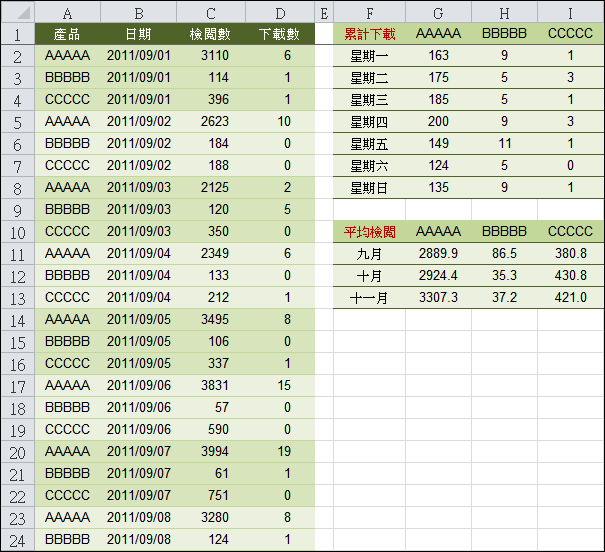Select downloads cell showing 19

(x=280, y=451)
